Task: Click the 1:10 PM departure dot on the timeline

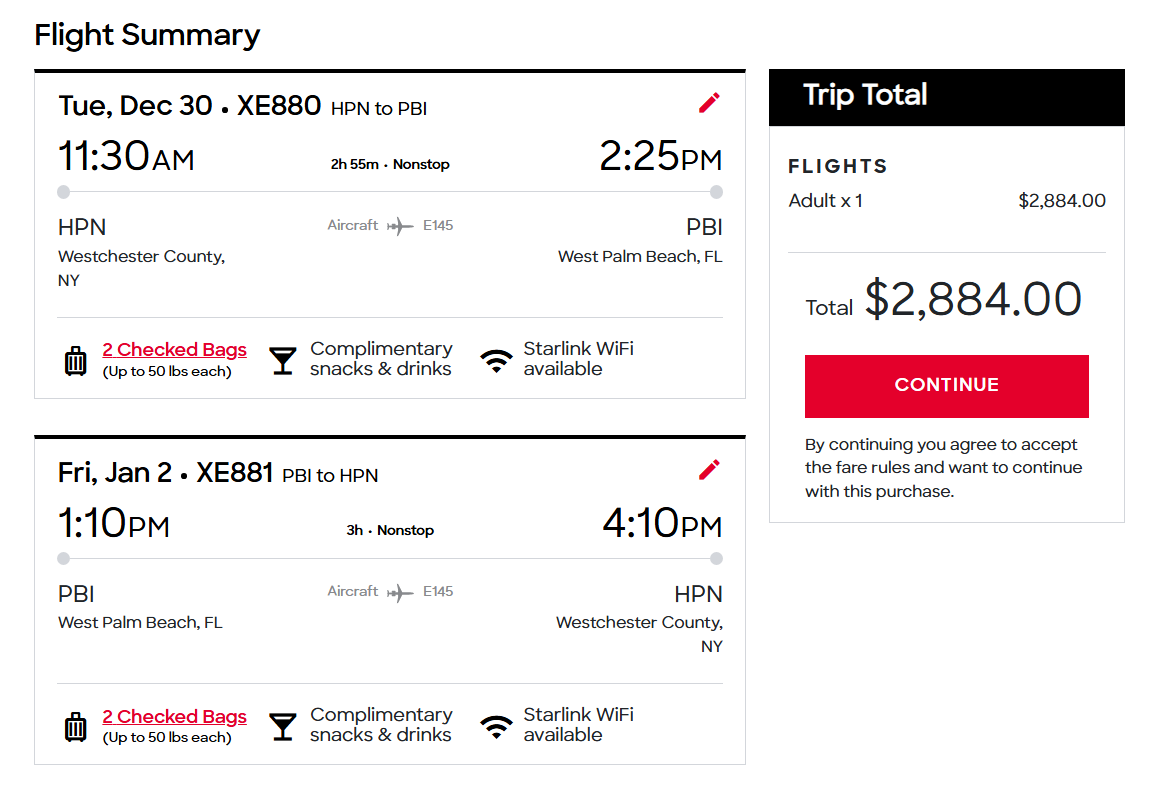Action: (64, 559)
